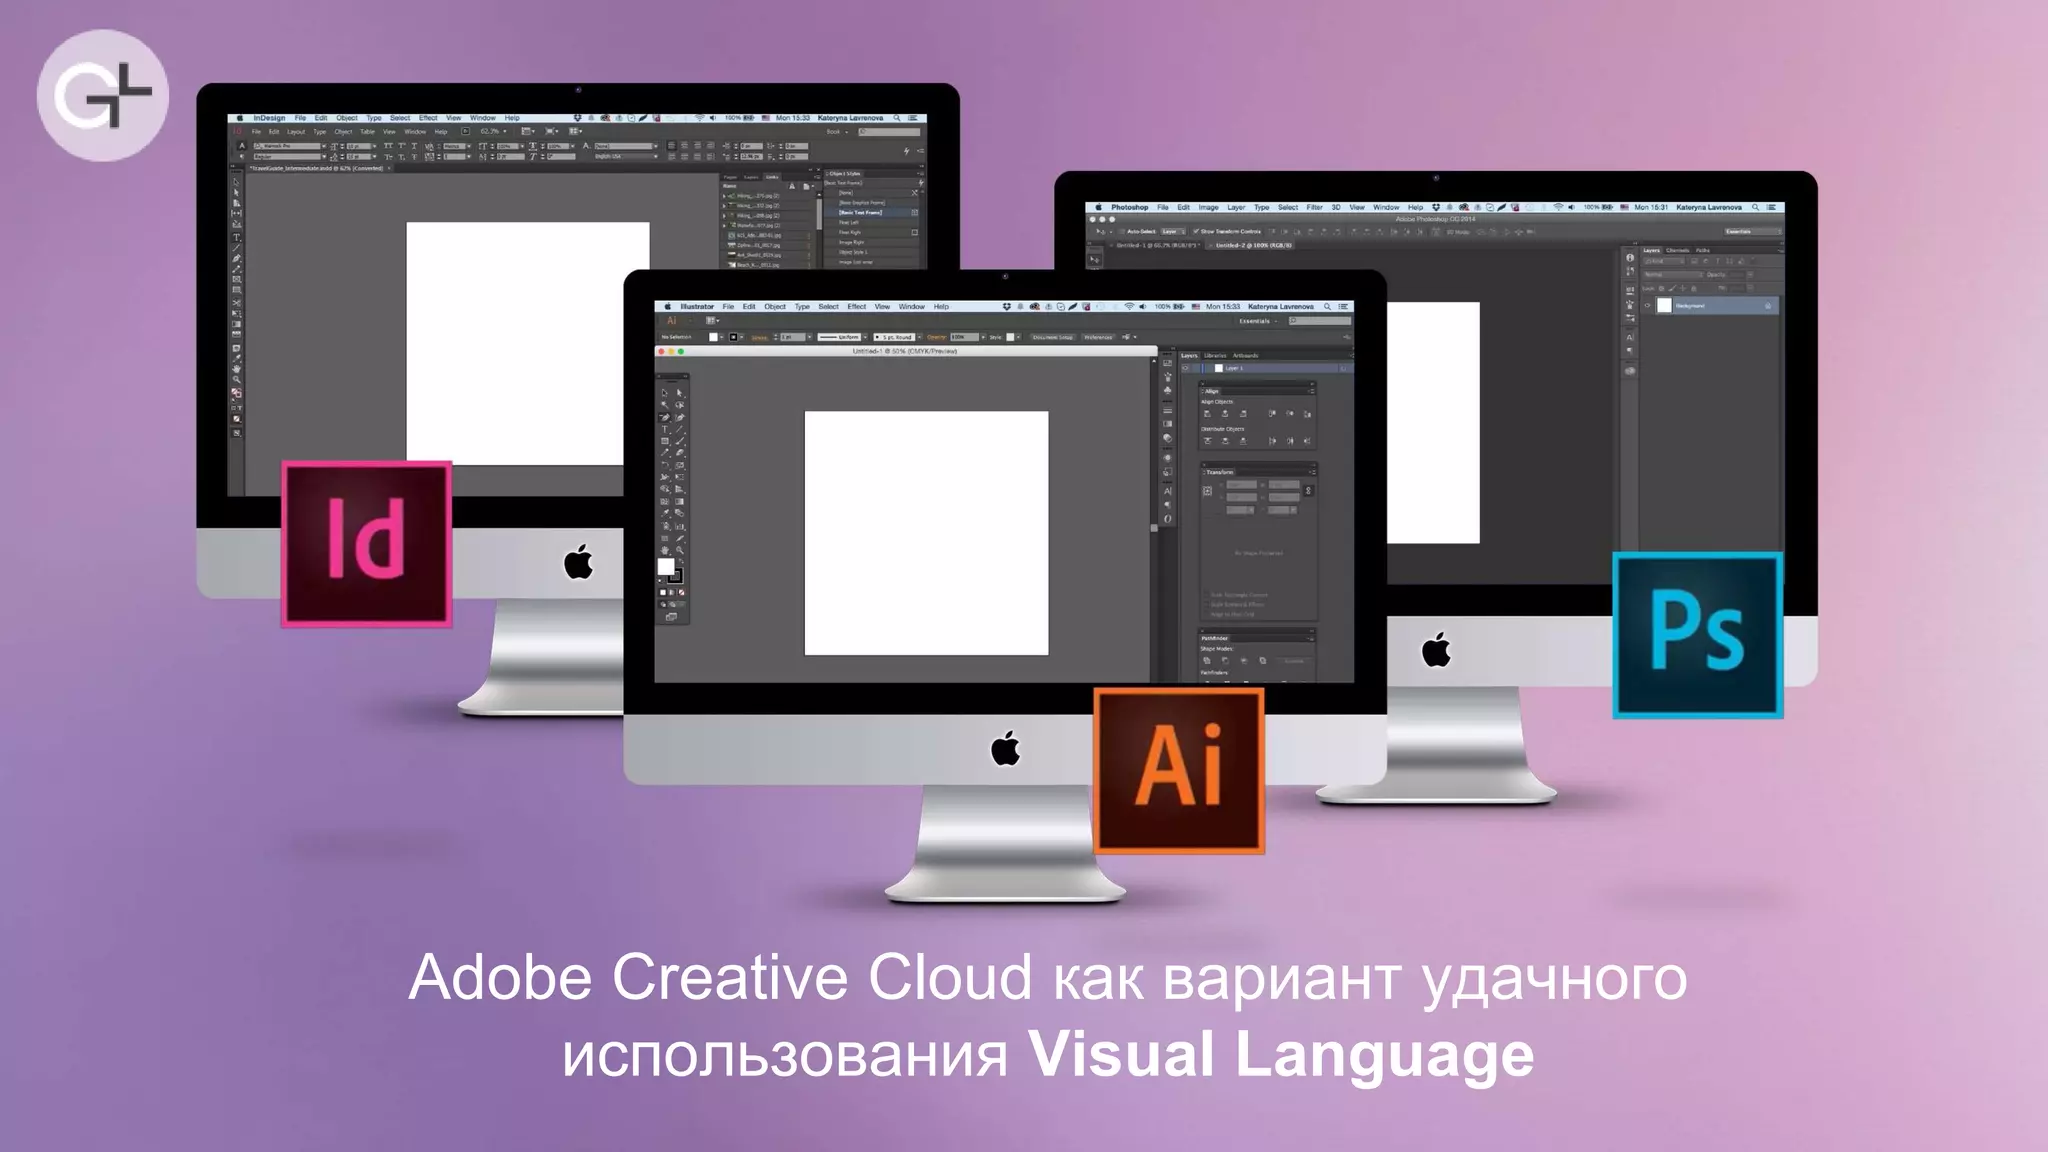The height and width of the screenshot is (1152, 2048).
Task: Activate the Type tool in Illustrator toolbox
Action: coord(664,429)
